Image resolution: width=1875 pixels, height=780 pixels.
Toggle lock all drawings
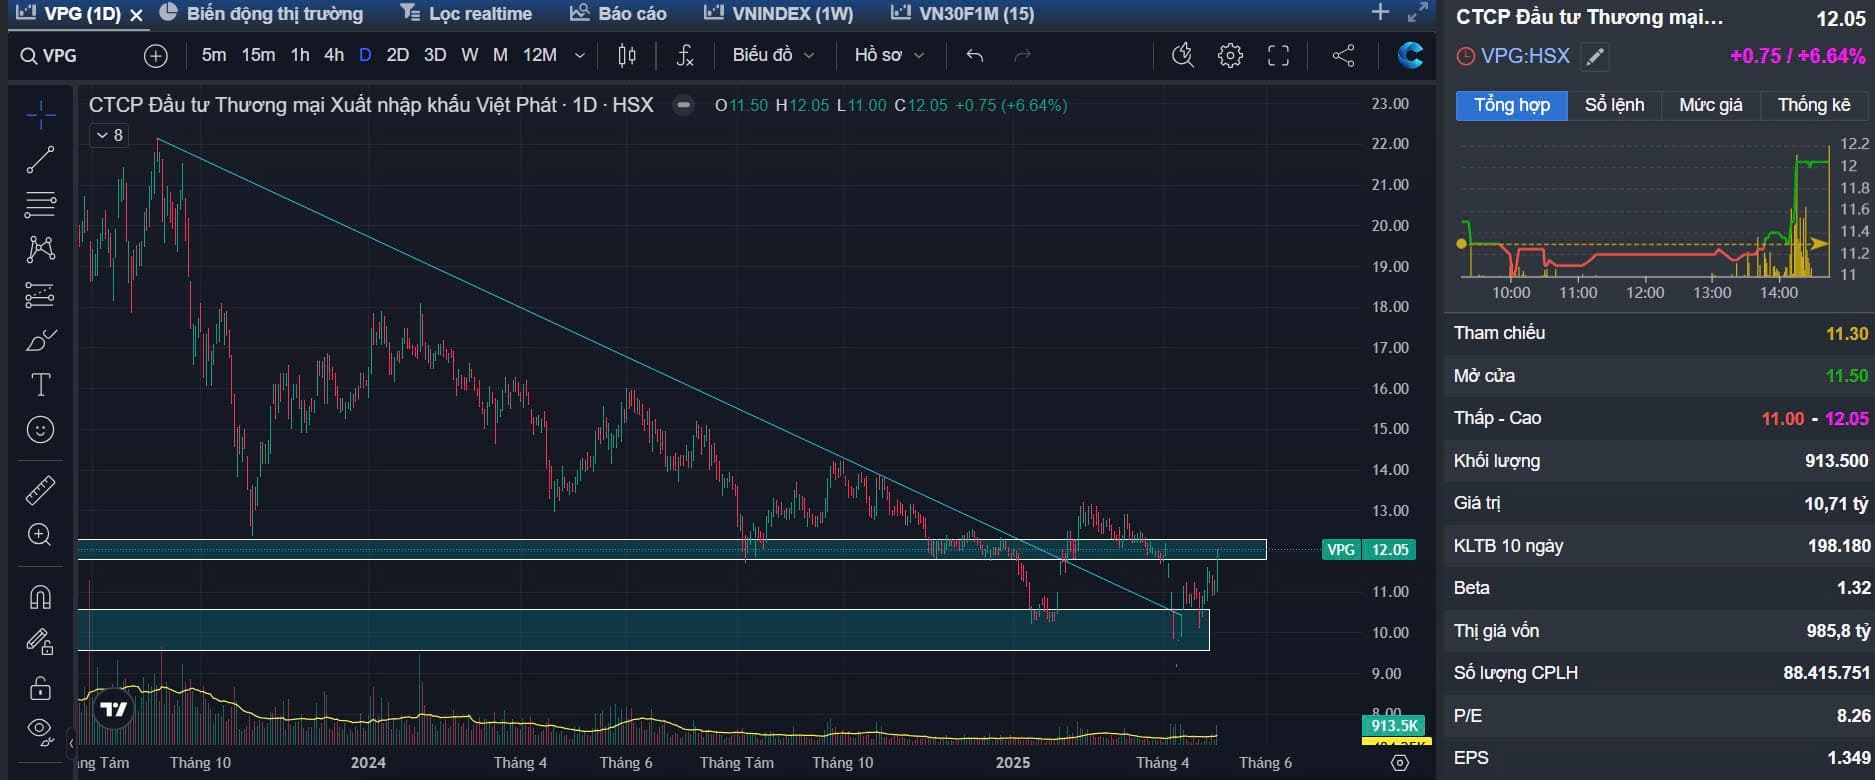(x=40, y=688)
